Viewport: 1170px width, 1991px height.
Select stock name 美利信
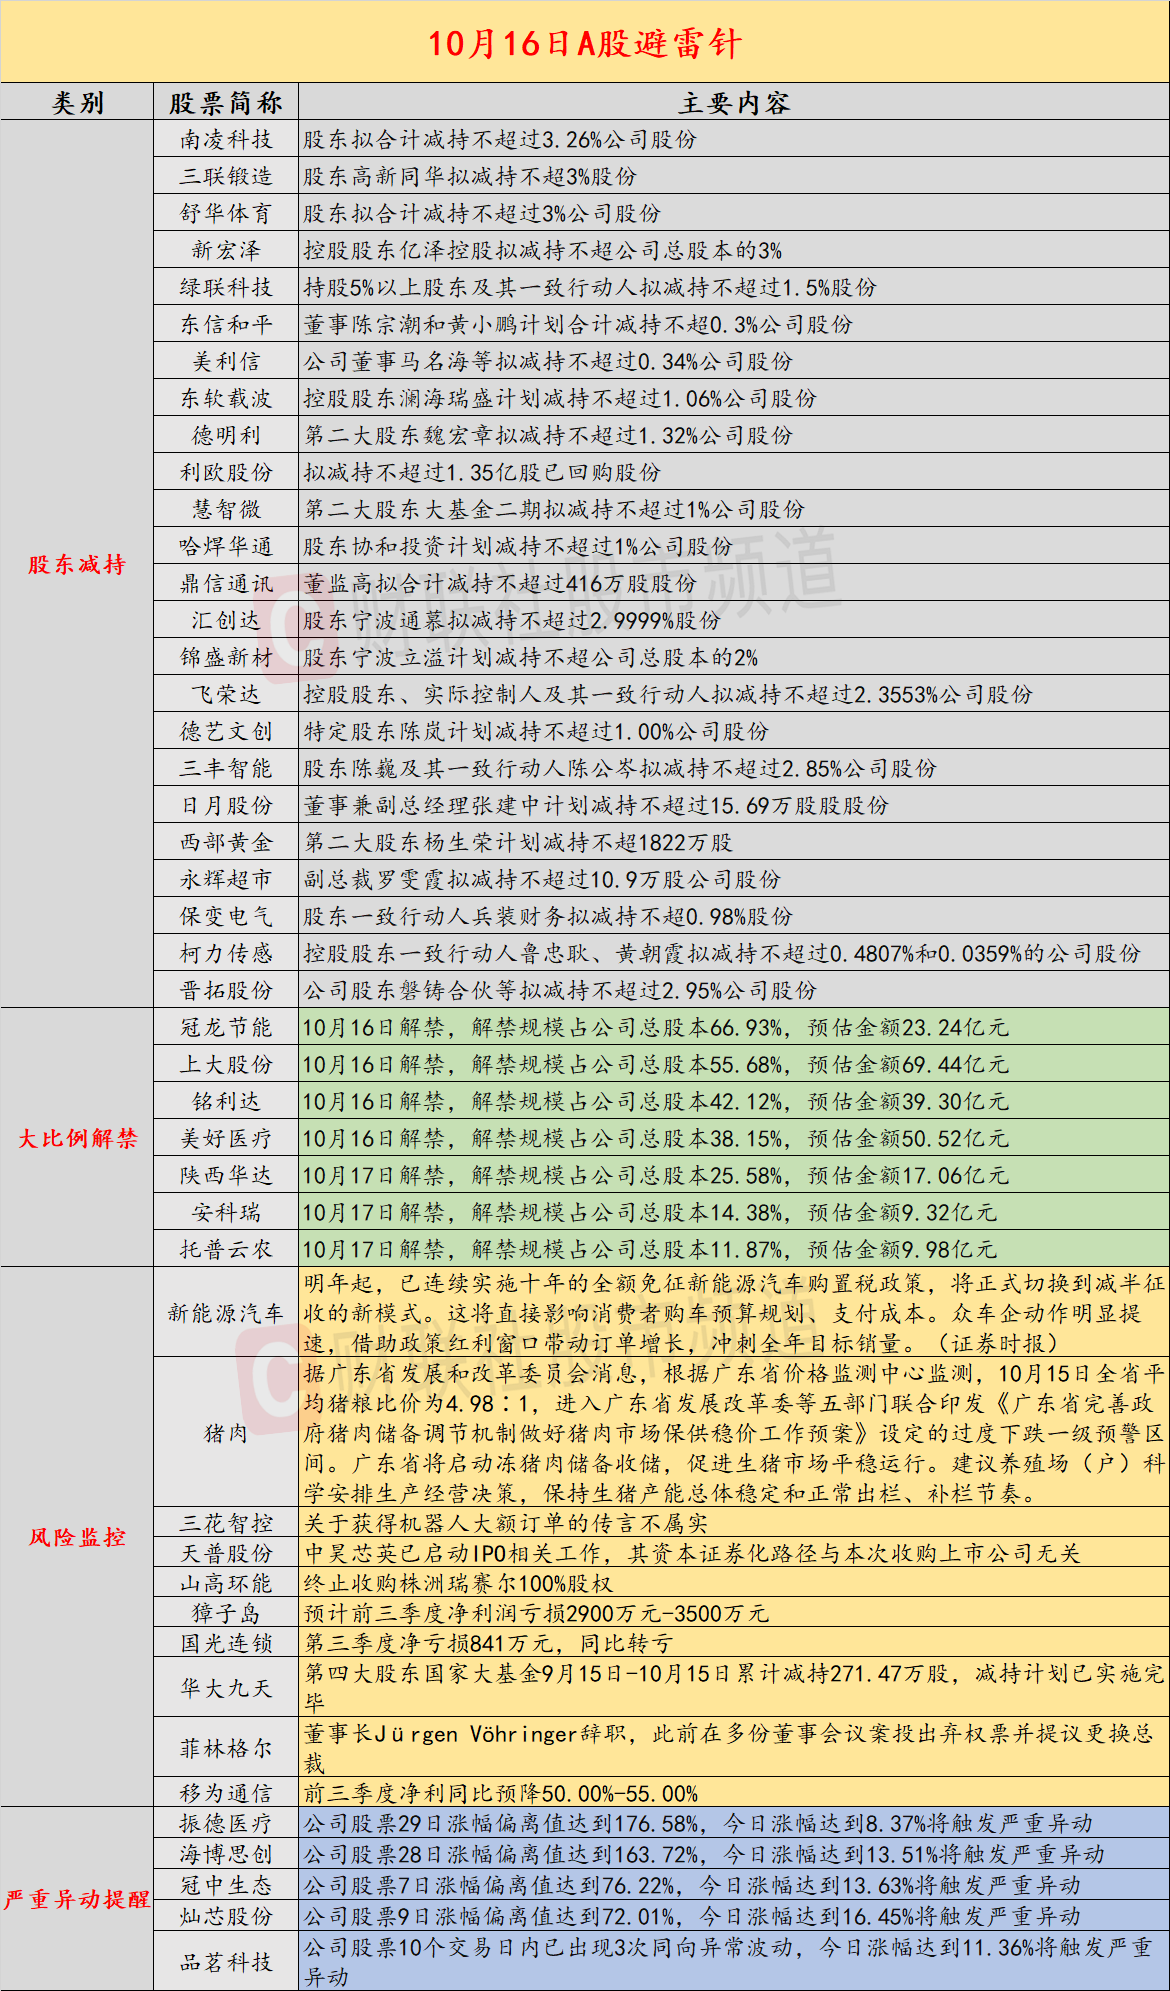point(226,361)
